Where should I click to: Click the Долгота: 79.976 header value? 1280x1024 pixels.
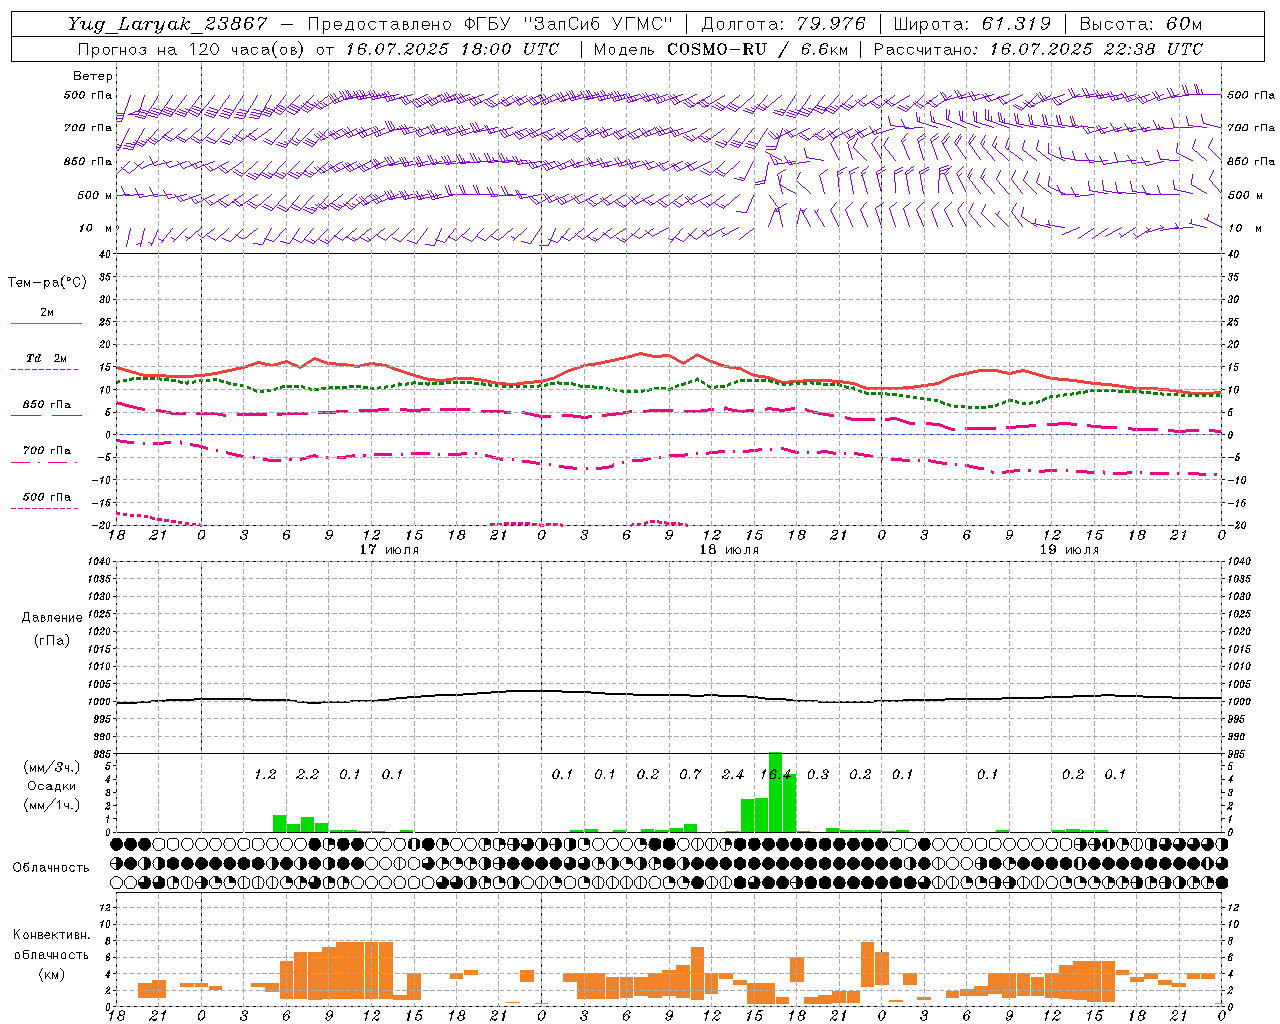coord(784,24)
